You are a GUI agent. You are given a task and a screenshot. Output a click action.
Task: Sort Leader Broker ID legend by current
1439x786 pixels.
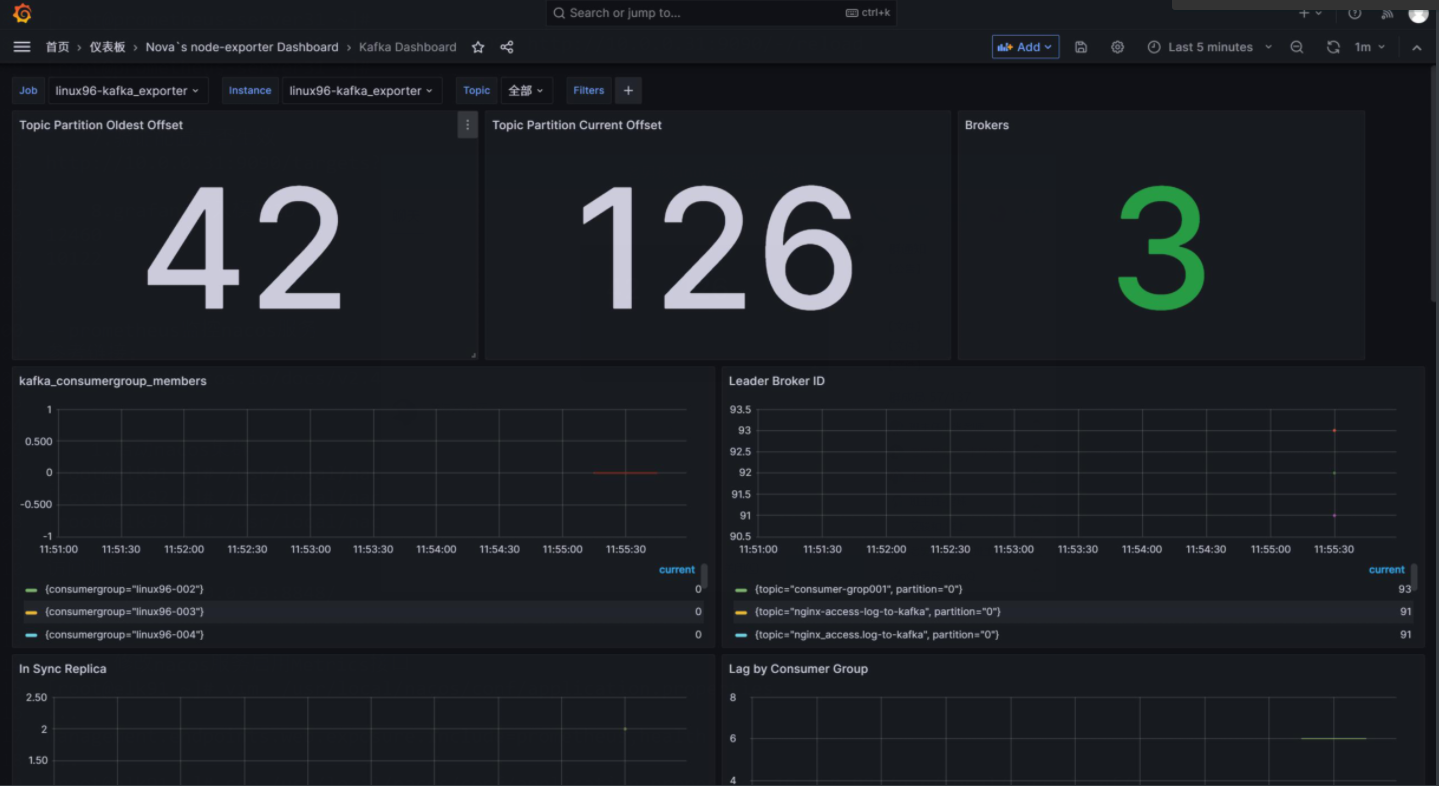[1387, 569]
